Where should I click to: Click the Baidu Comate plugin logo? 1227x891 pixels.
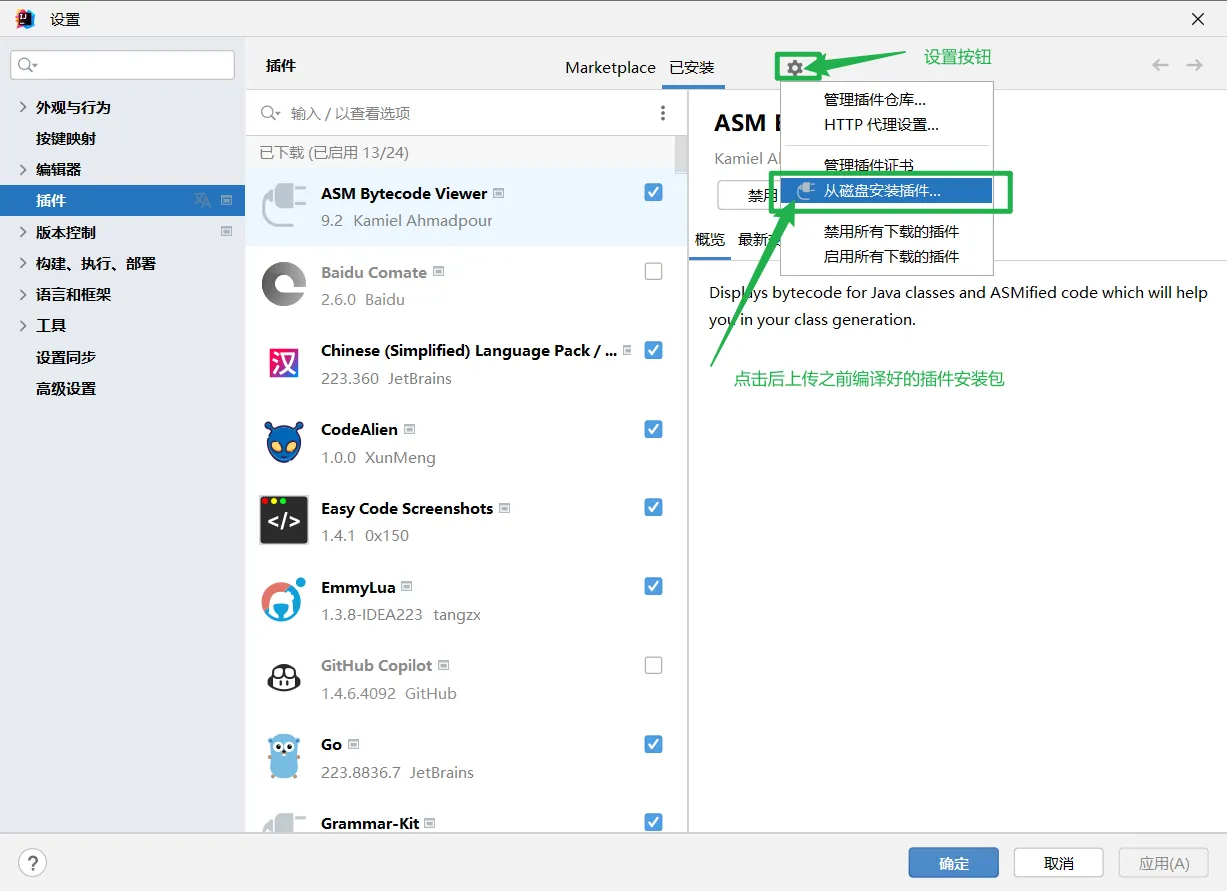click(283, 285)
